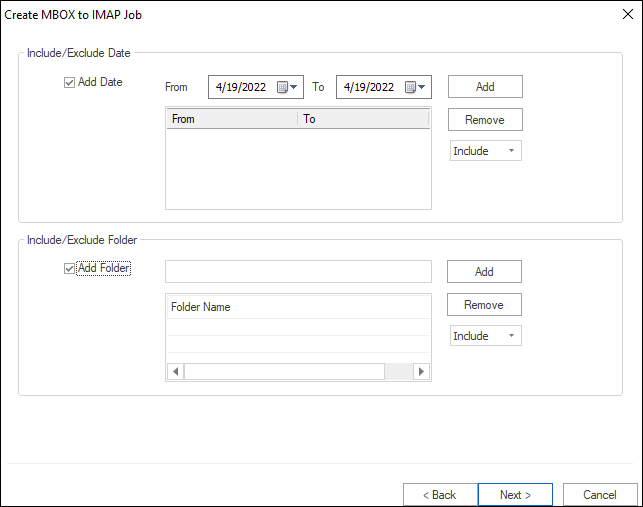Click the Add button for date range
The image size is (643, 507).
coord(485,87)
